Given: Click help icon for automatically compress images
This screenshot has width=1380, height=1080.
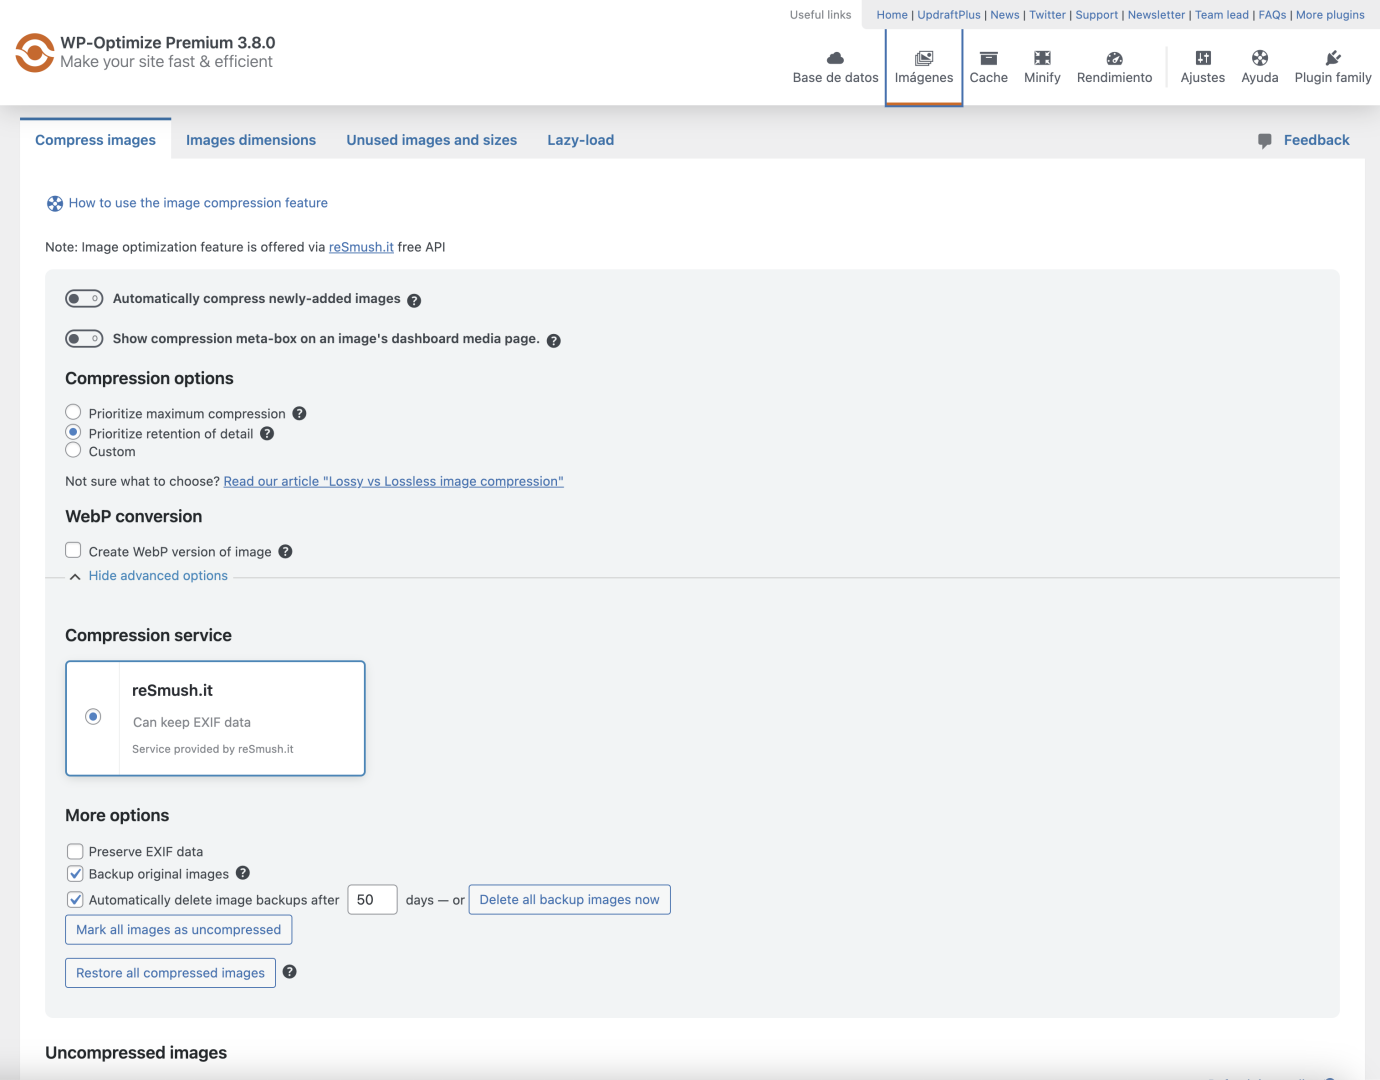Looking at the screenshot, I should click(414, 300).
